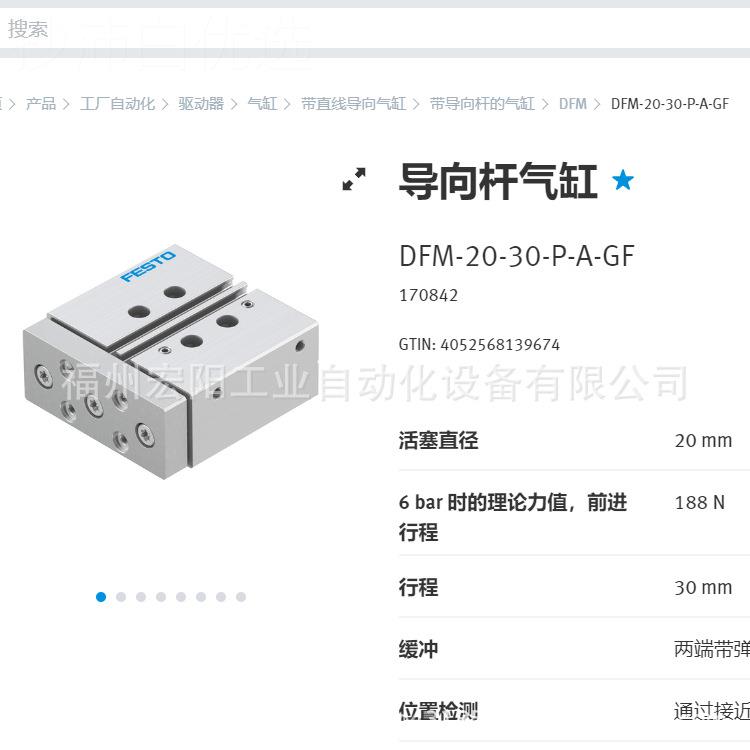
Task: Open the 带直线导向气缸 breadcrumb
Action: point(353,103)
